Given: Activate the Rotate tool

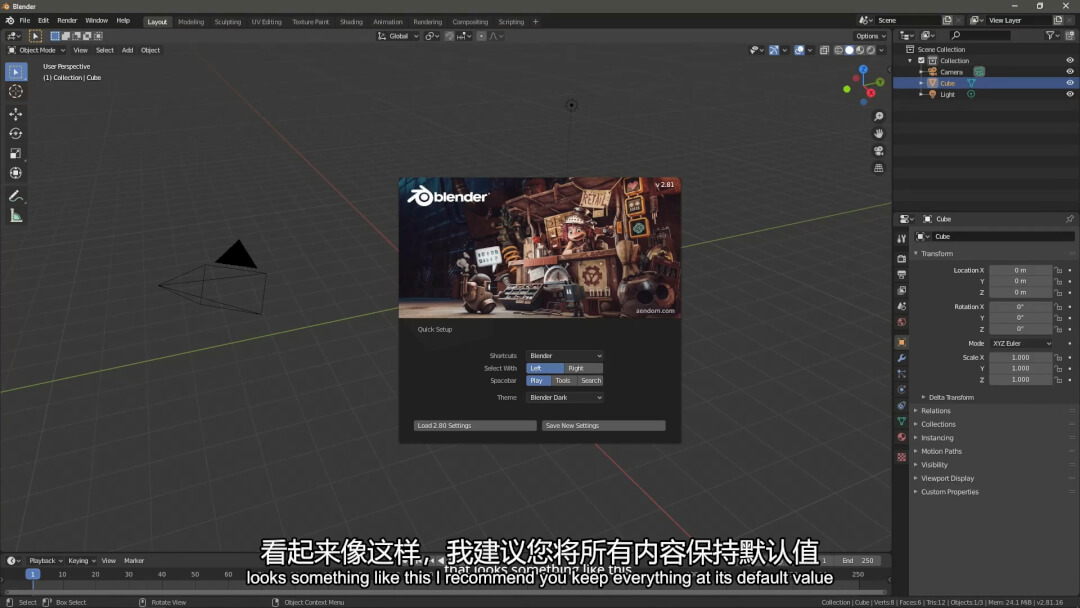Looking at the screenshot, I should pyautogui.click(x=16, y=134).
